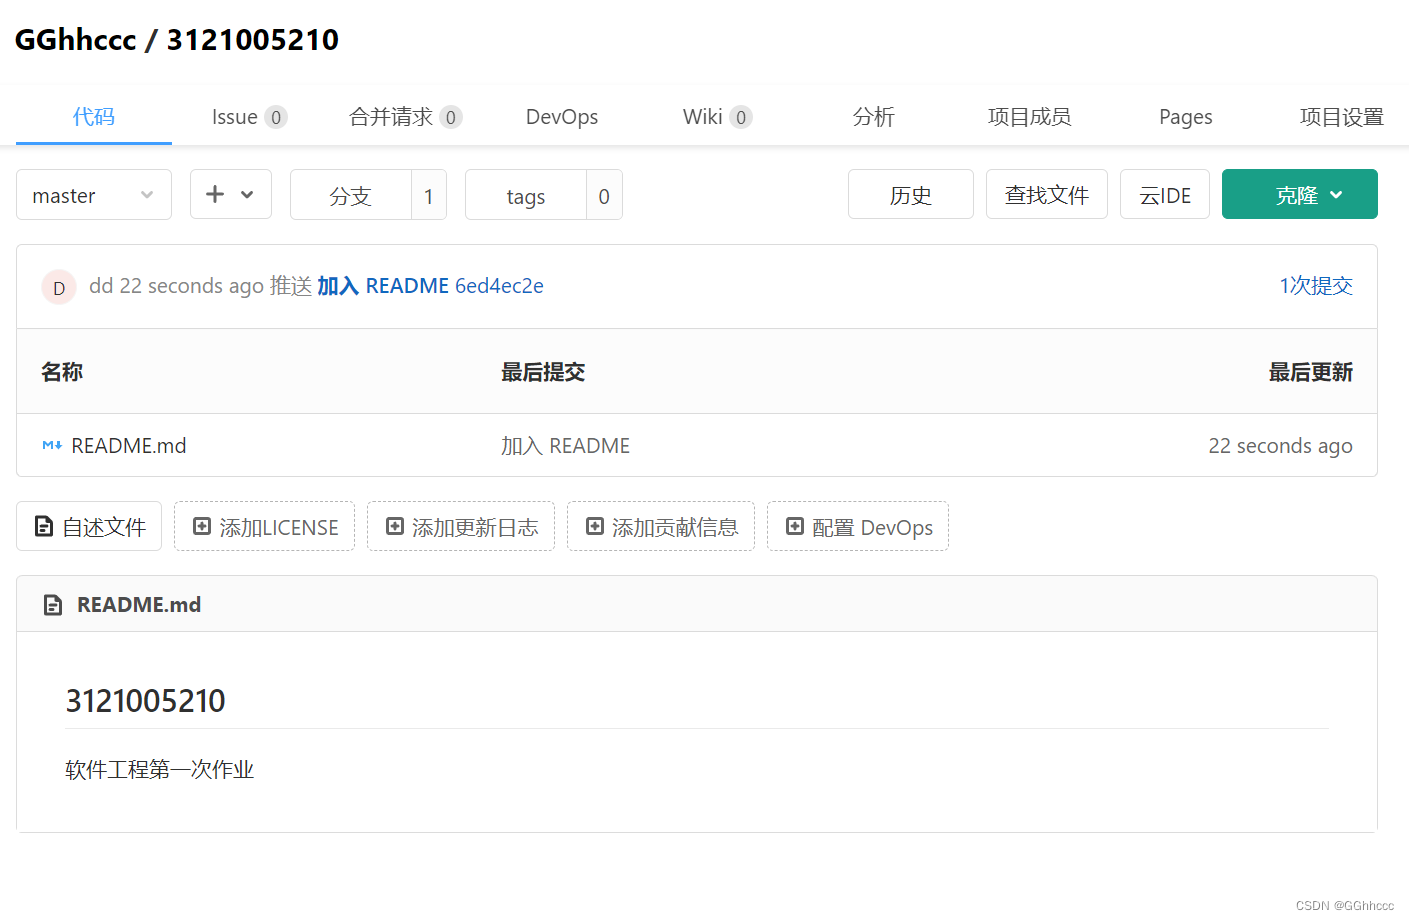Screen dimensions: 1409x920
Task: Open README.md file in the file list
Action: coord(129,445)
